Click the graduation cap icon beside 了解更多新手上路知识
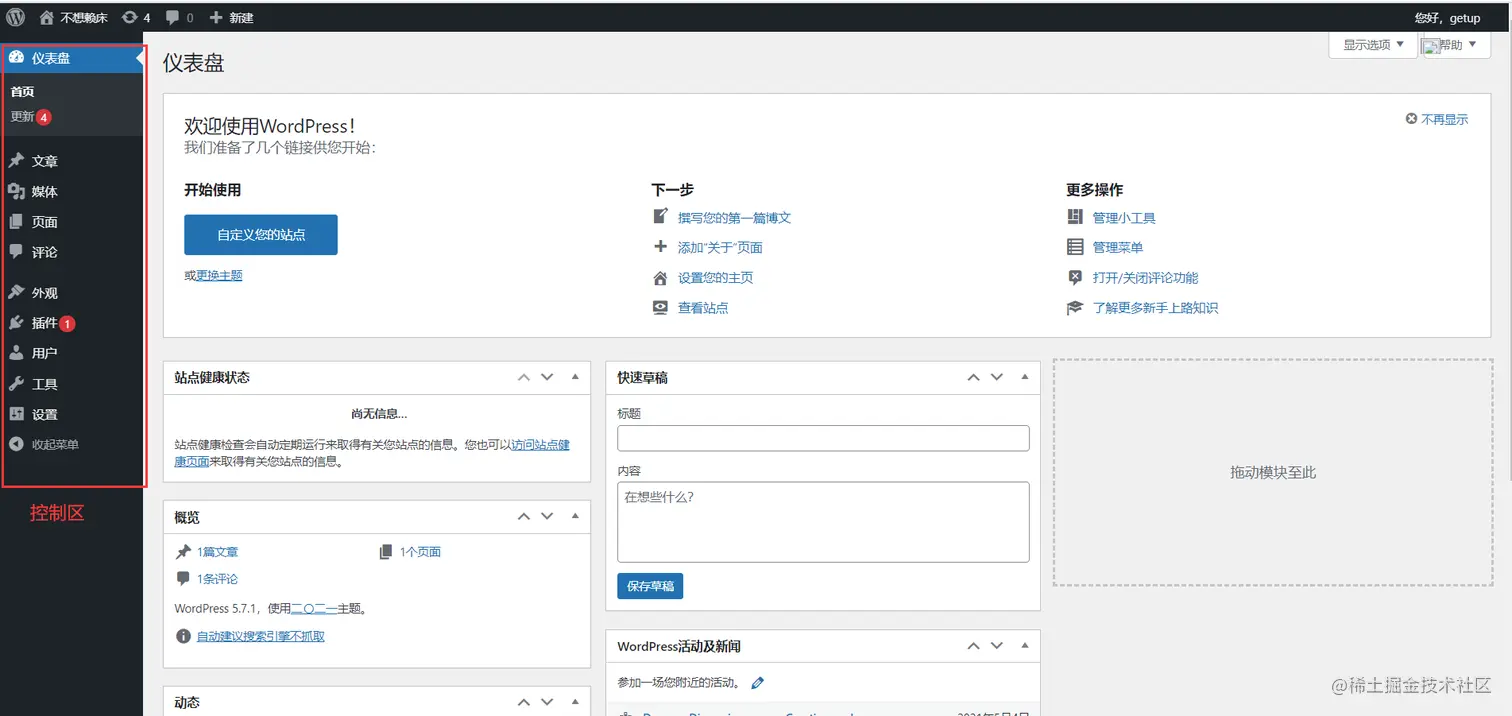 1075,308
